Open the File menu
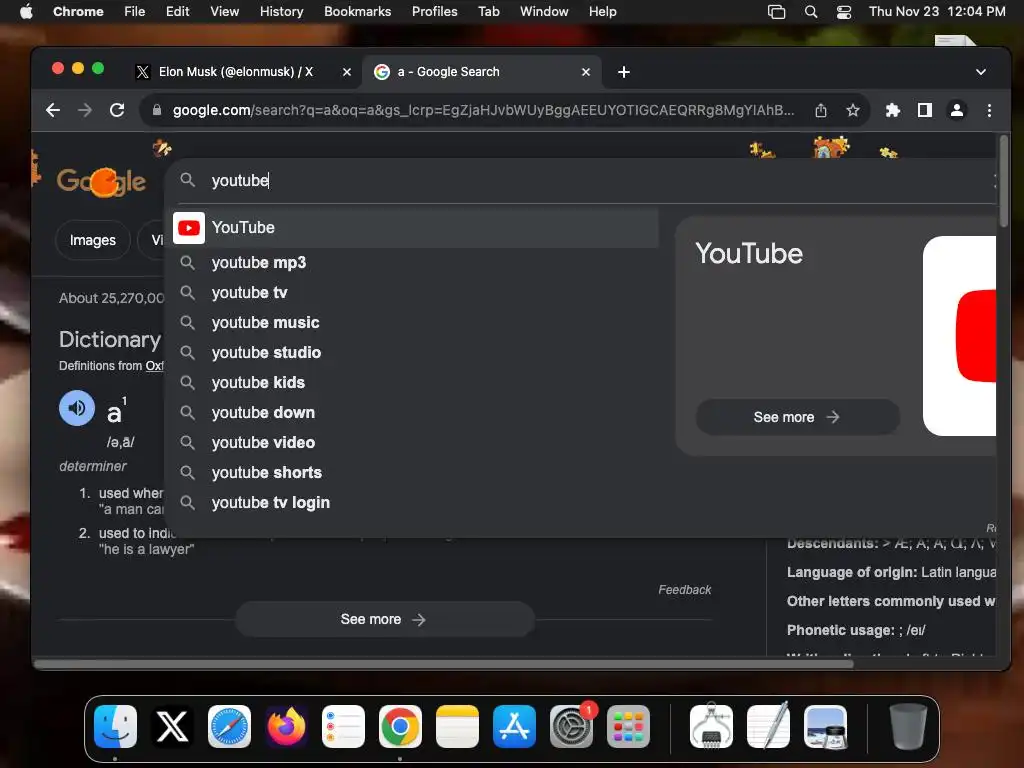Screen dimensions: 1024x768 135,12
